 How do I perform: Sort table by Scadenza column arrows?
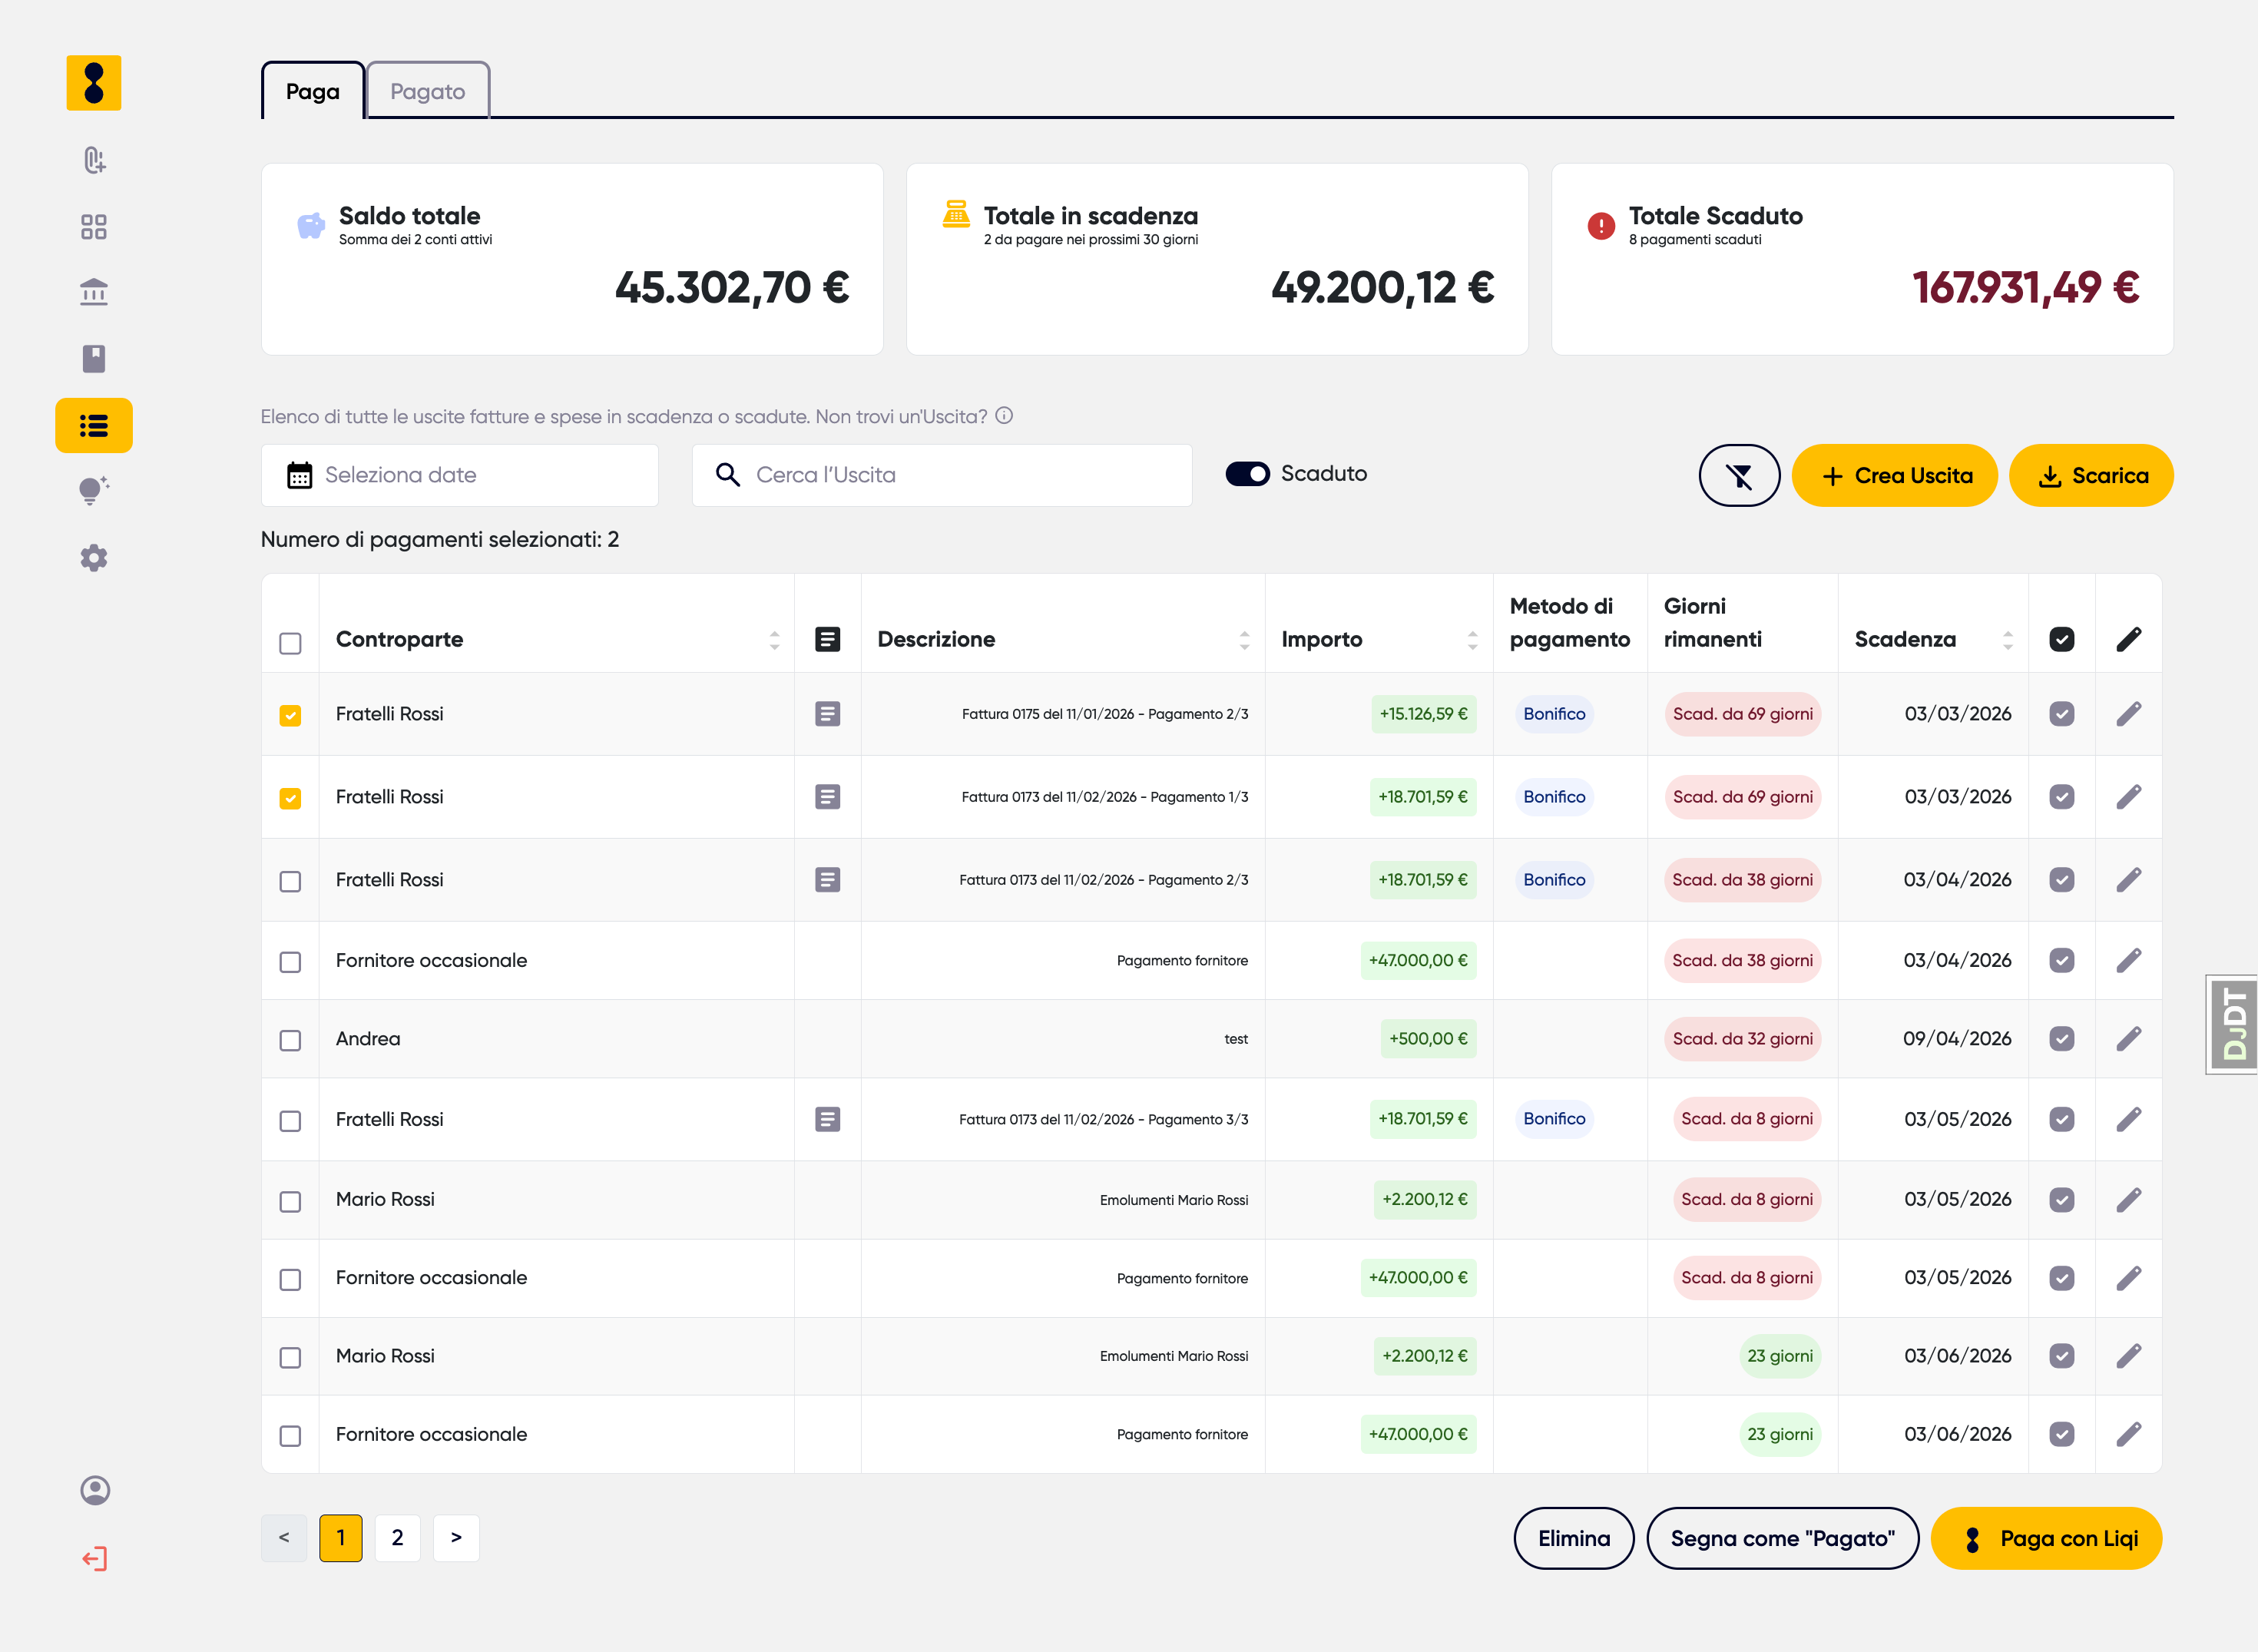pos(2007,640)
